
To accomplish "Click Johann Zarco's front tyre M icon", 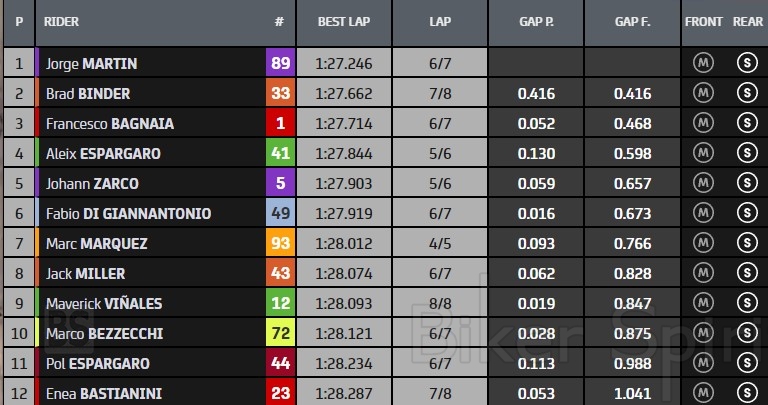I will (703, 184).
